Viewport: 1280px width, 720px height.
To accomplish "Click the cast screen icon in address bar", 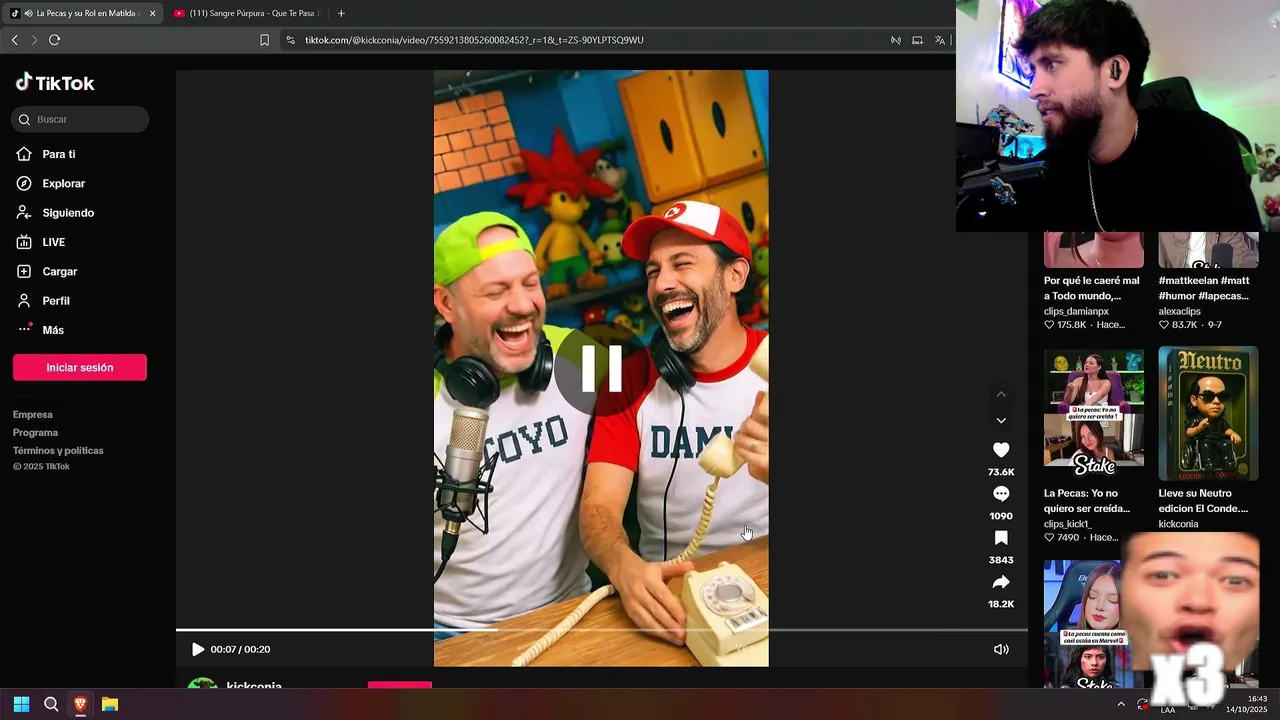I will pos(917,40).
